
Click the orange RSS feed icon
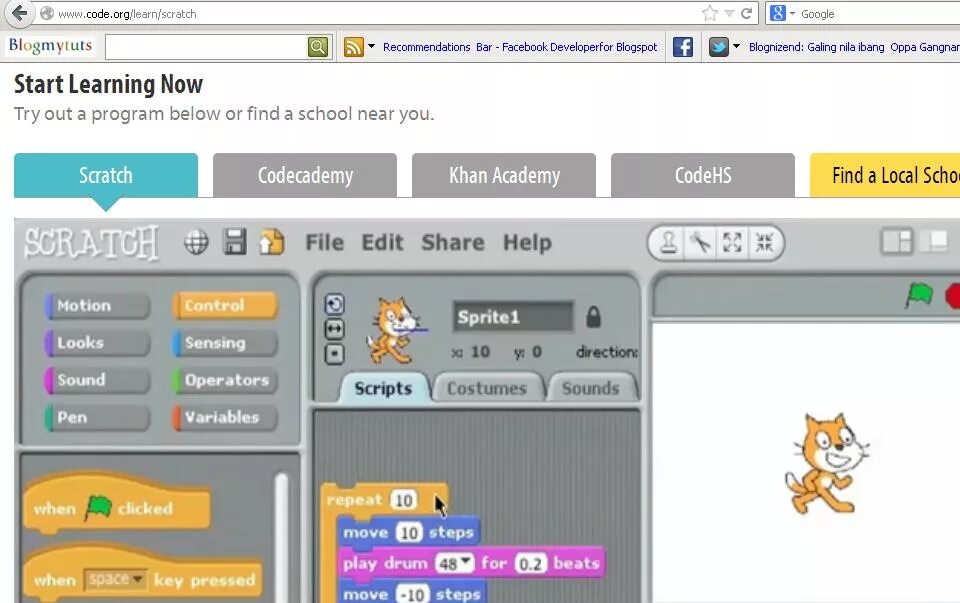click(353, 47)
